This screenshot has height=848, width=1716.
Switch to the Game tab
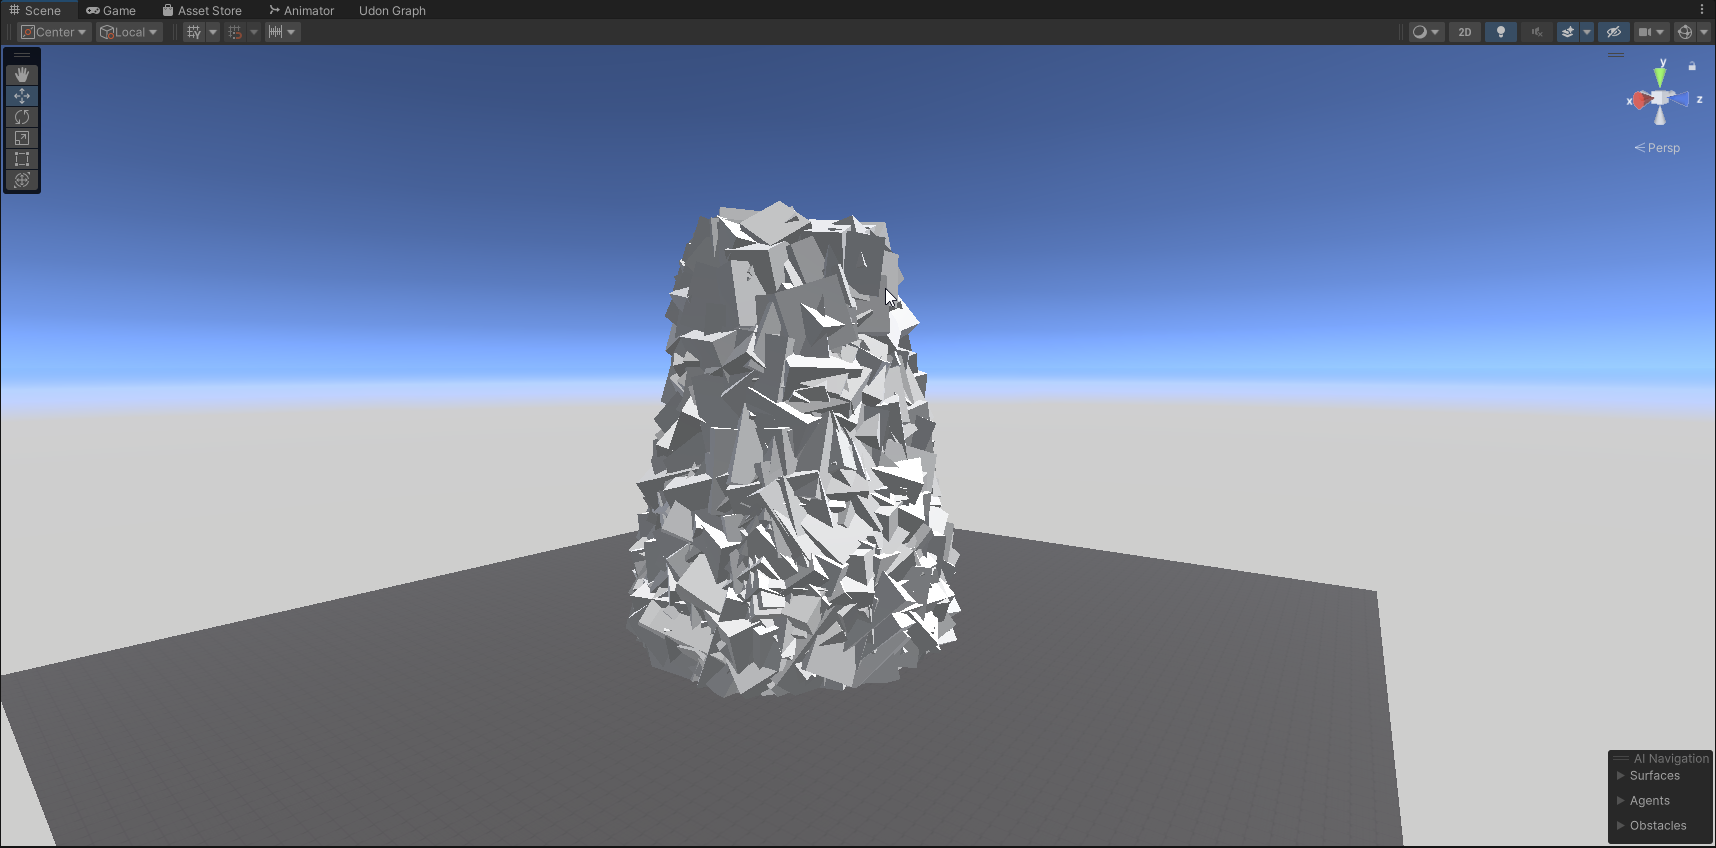[111, 10]
